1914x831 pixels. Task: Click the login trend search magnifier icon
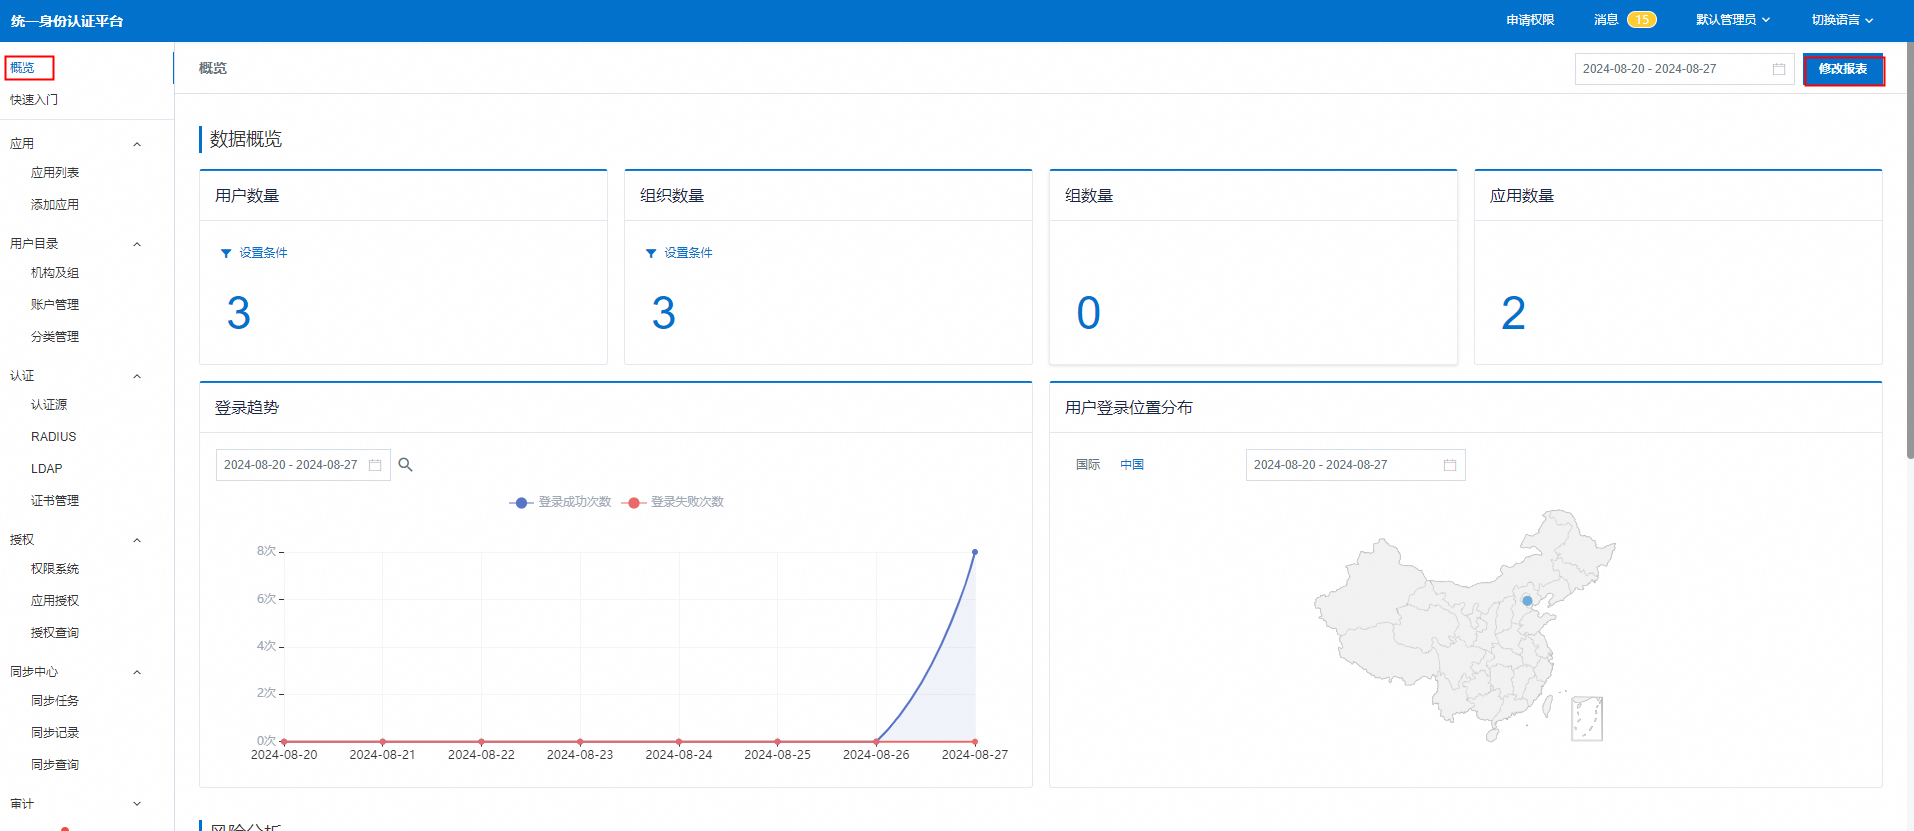(405, 465)
